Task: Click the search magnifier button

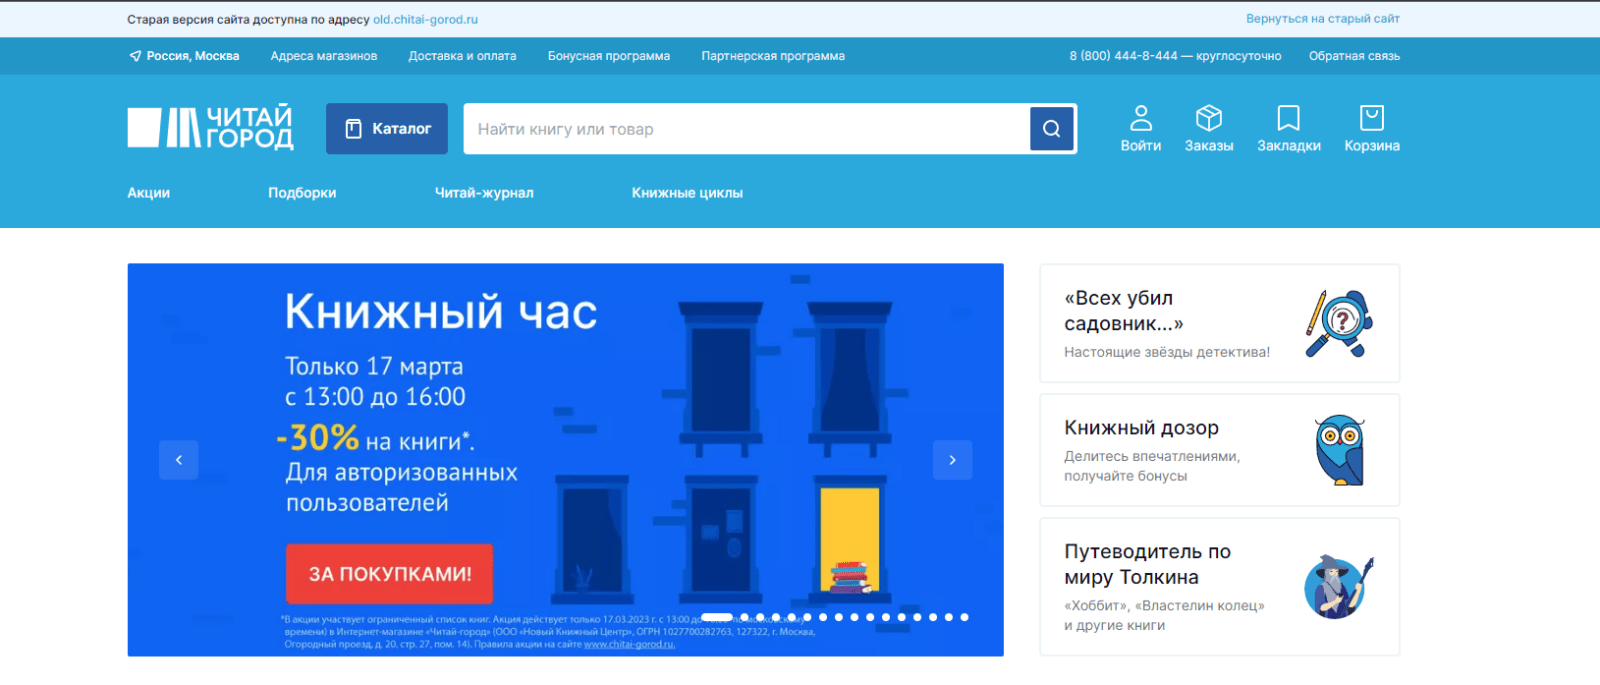Action: click(1051, 129)
